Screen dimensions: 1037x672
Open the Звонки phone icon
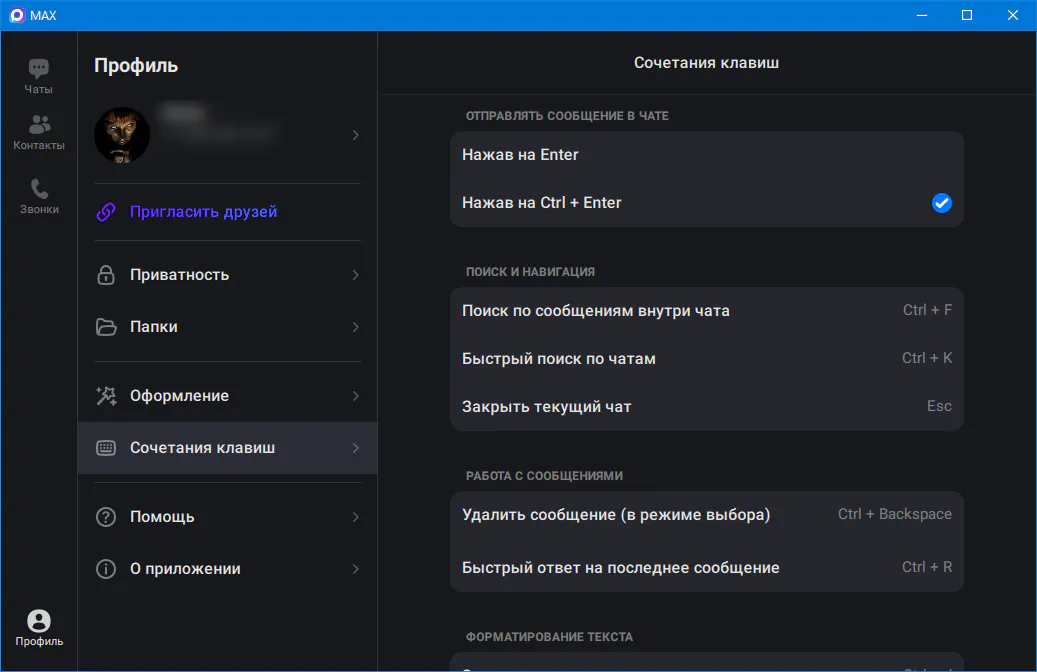39,189
